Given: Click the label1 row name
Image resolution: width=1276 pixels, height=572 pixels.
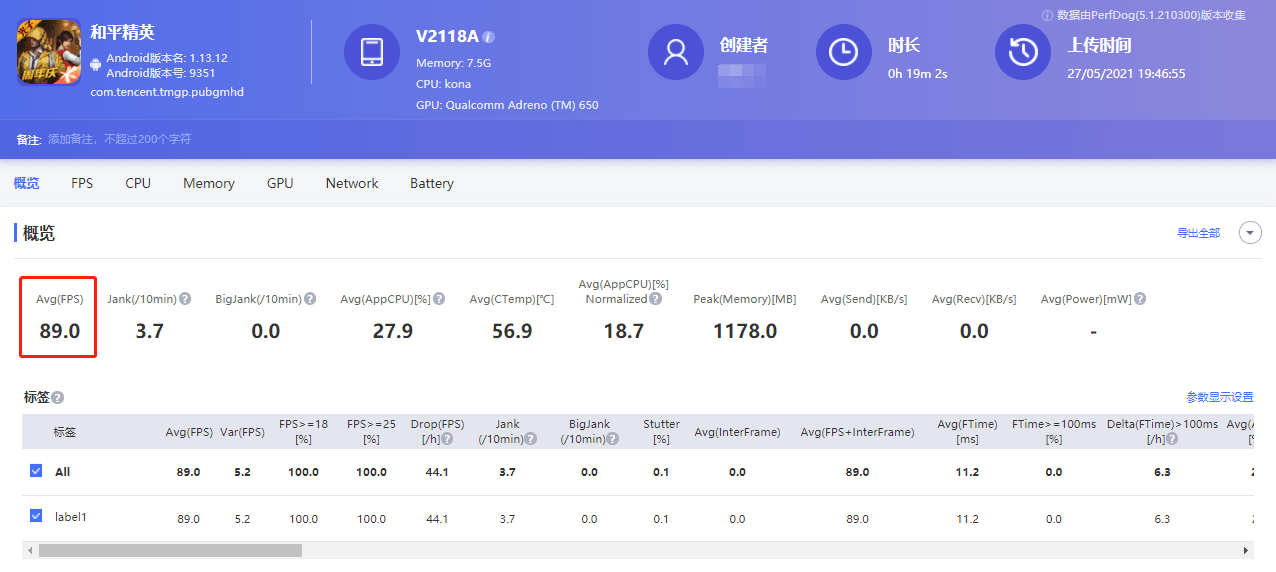Looking at the screenshot, I should 70,517.
